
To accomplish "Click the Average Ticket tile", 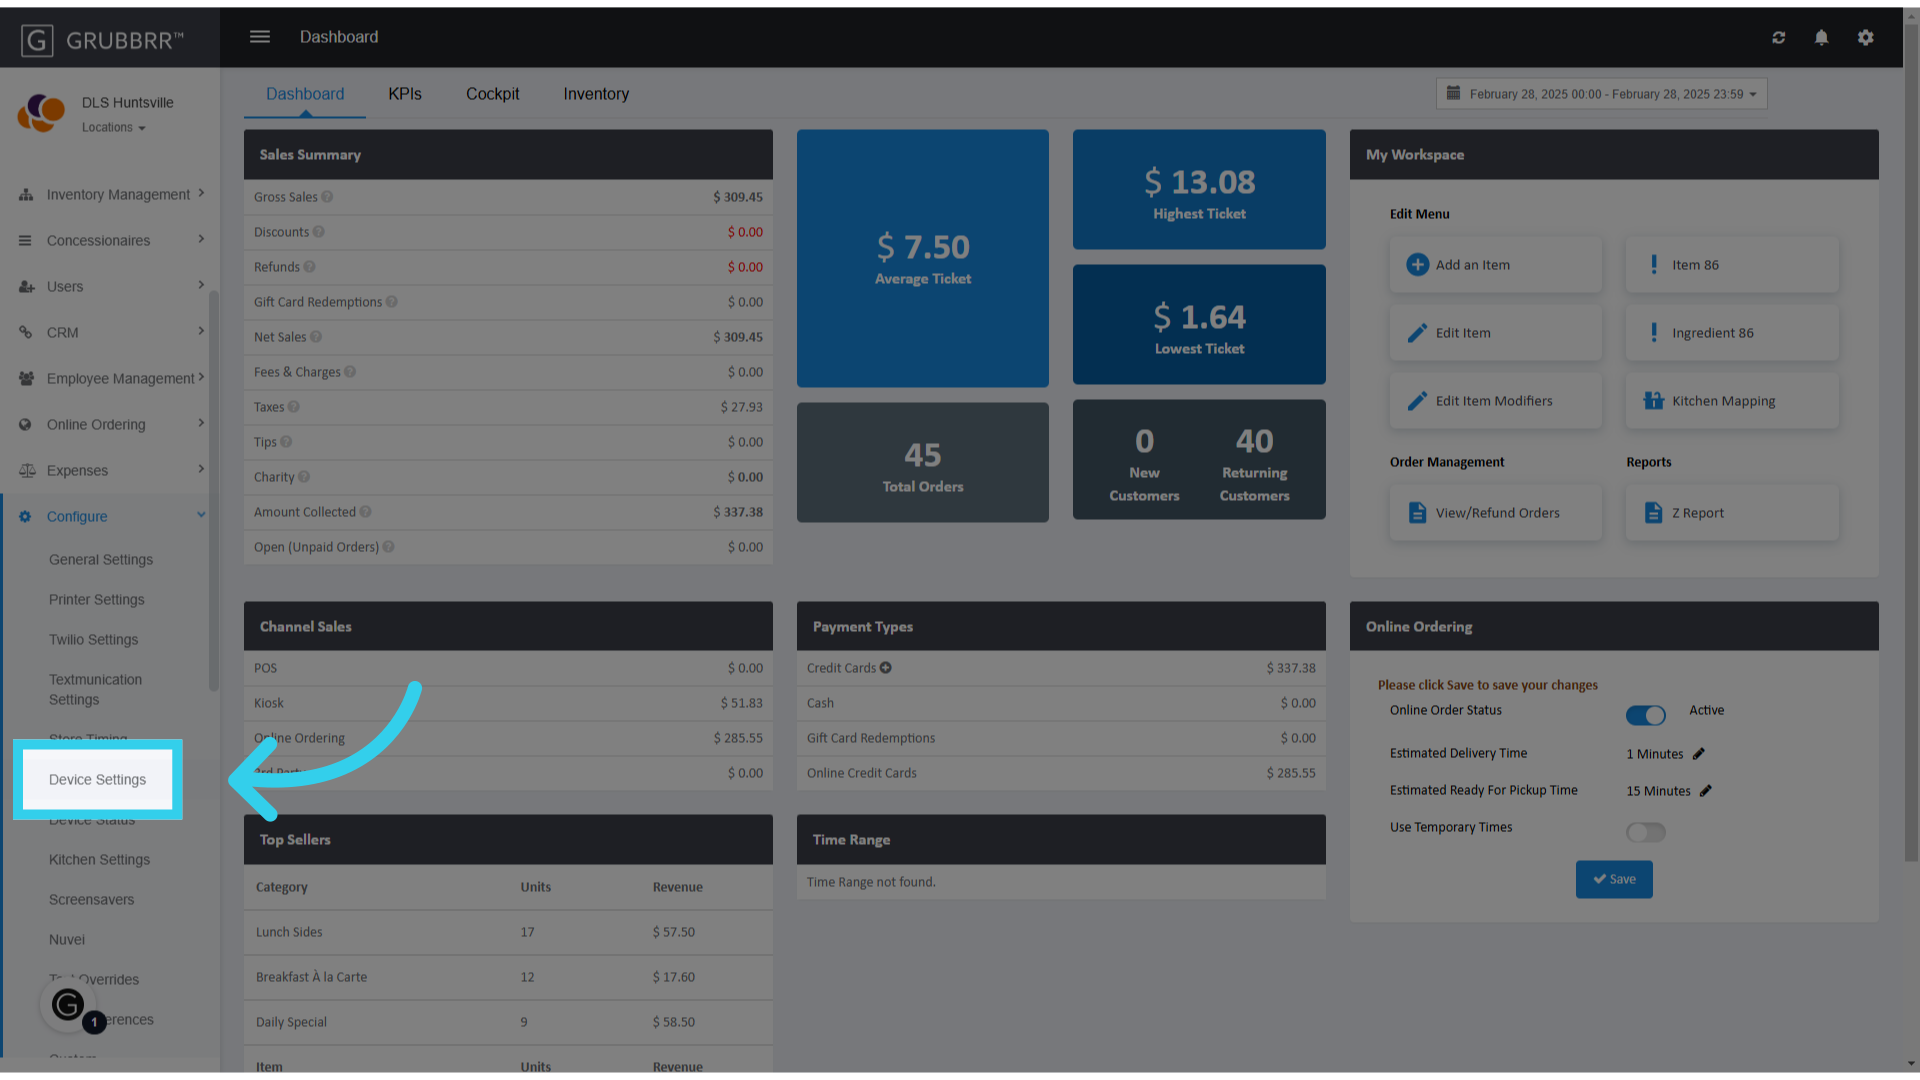I will pos(922,258).
